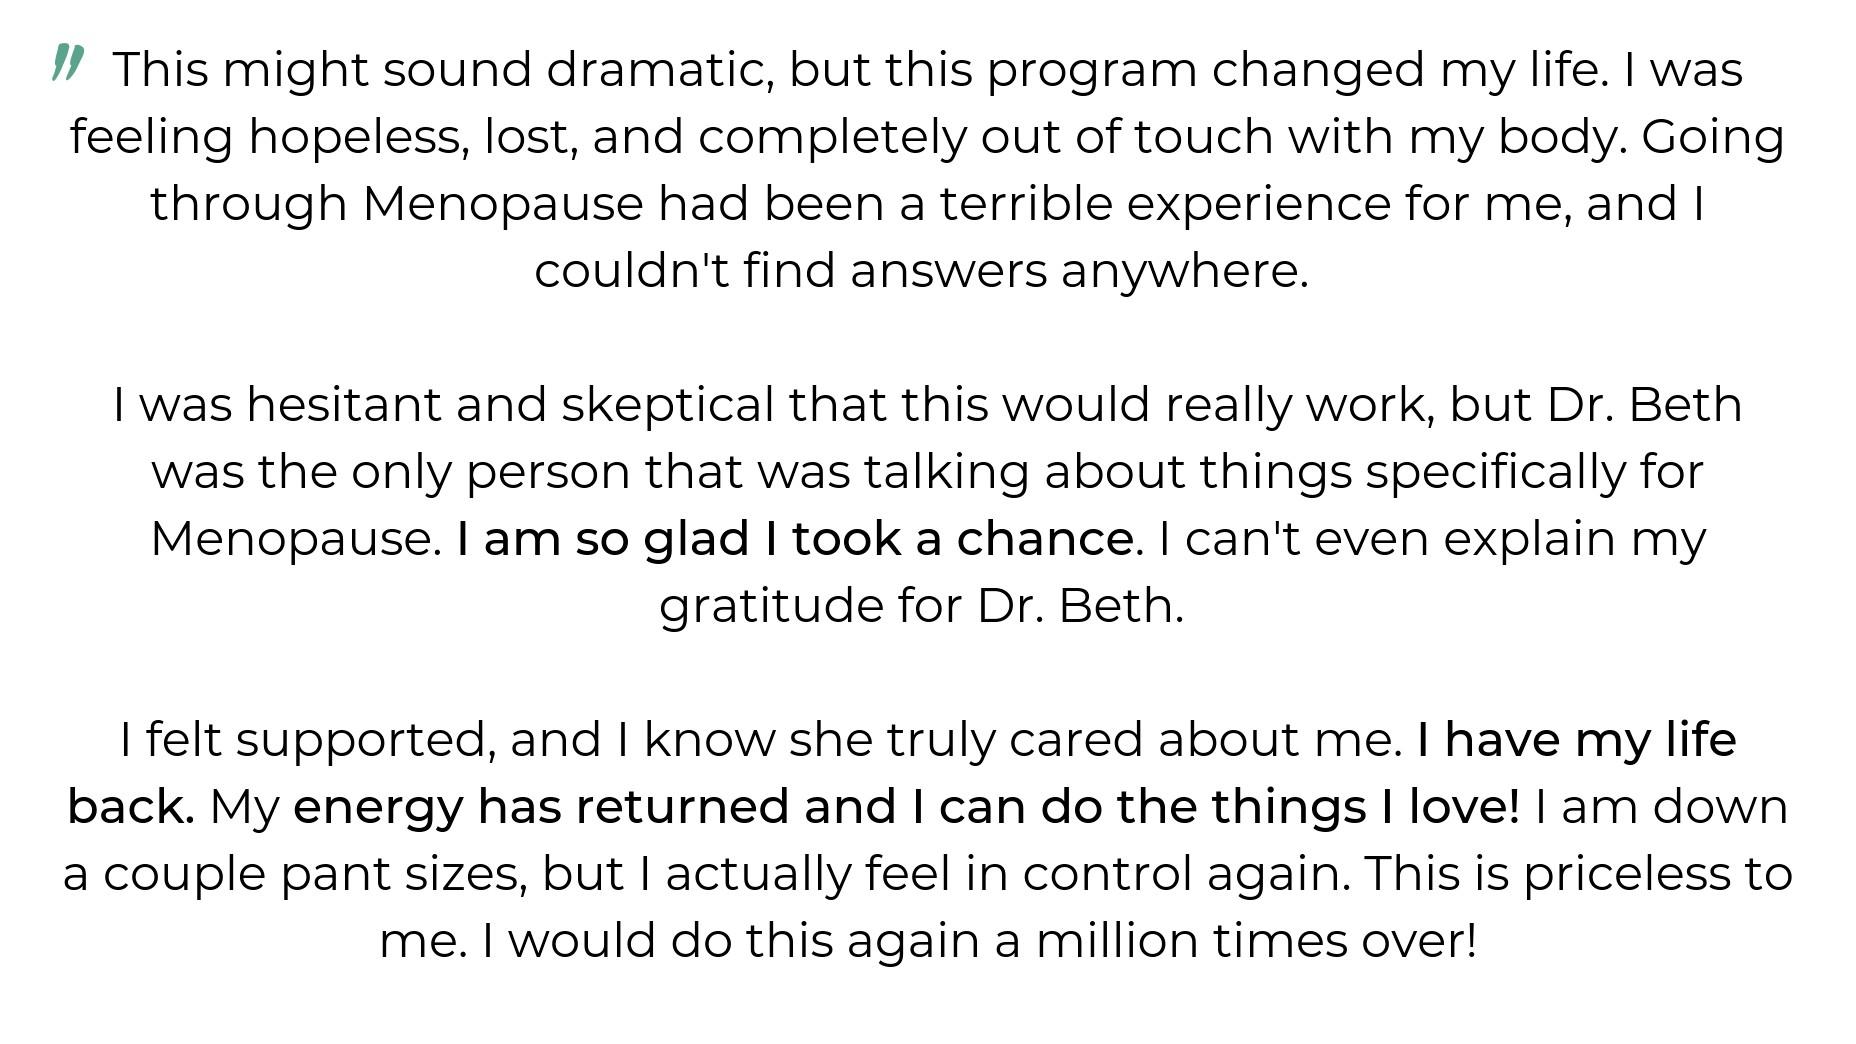
Task: Click "I can't even explain my" text
Action: (x=1431, y=539)
